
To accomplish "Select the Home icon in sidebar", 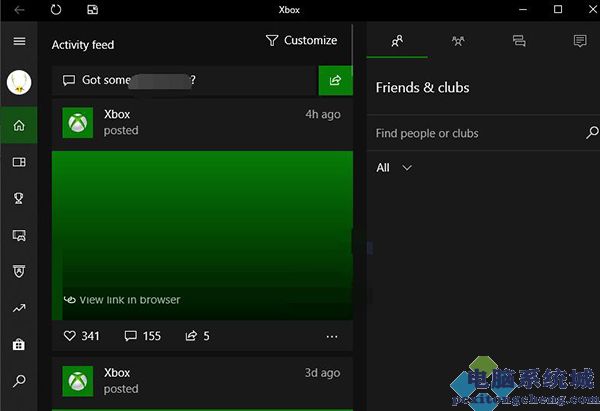I will click(19, 125).
